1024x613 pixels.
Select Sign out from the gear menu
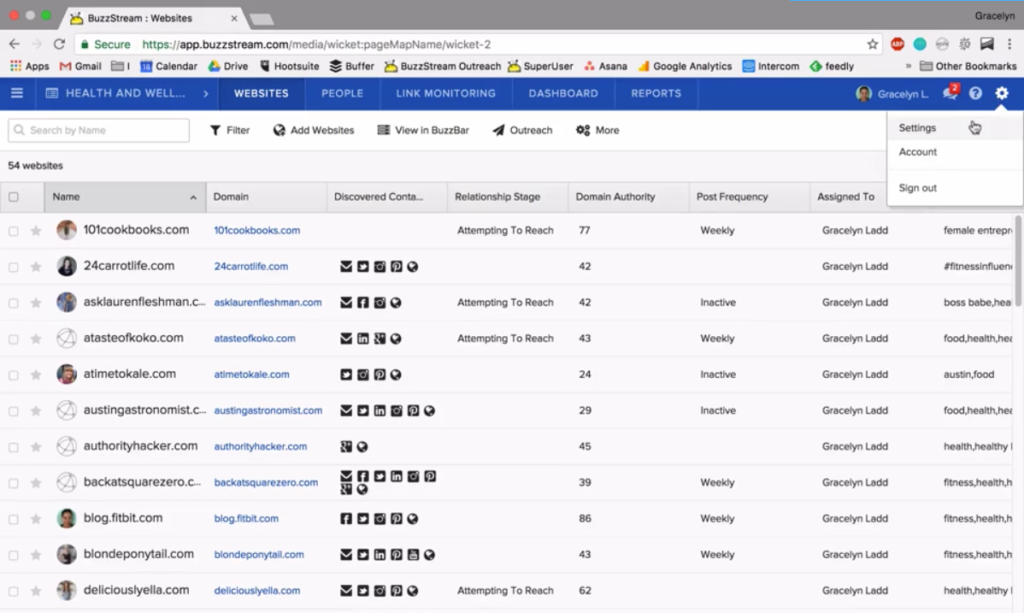click(955, 188)
